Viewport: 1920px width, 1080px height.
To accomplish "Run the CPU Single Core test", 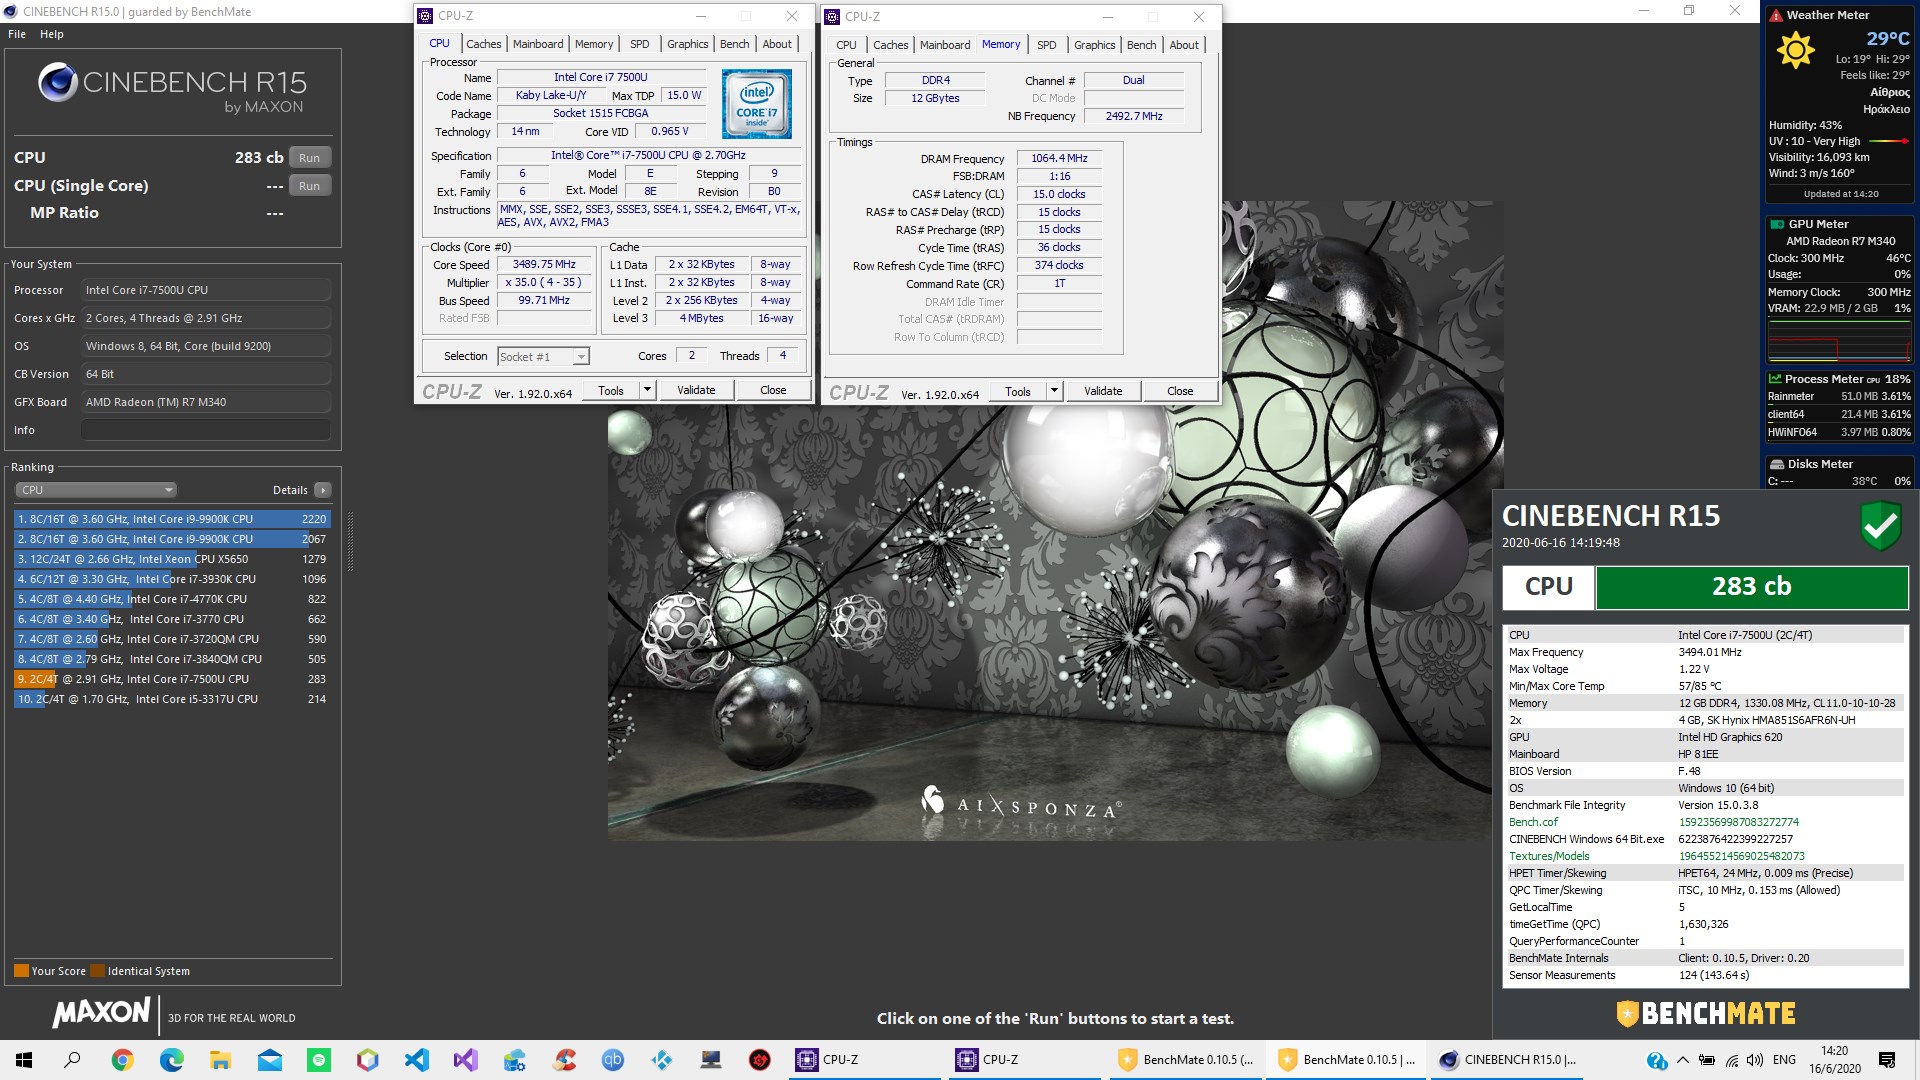I will click(x=310, y=186).
